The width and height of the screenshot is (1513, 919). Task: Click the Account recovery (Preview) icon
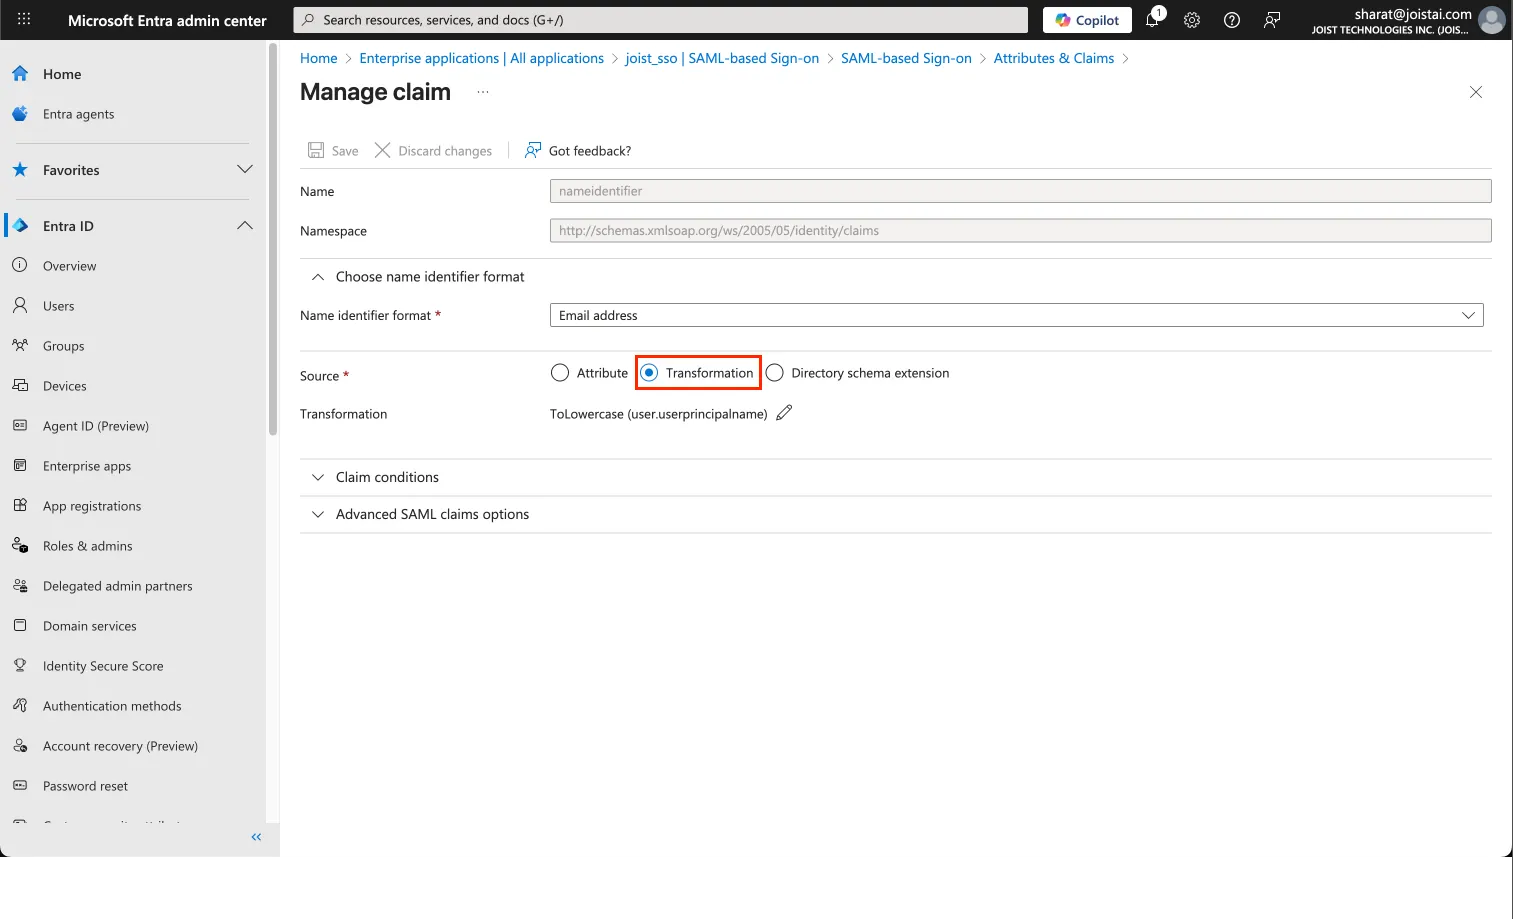tap(20, 746)
